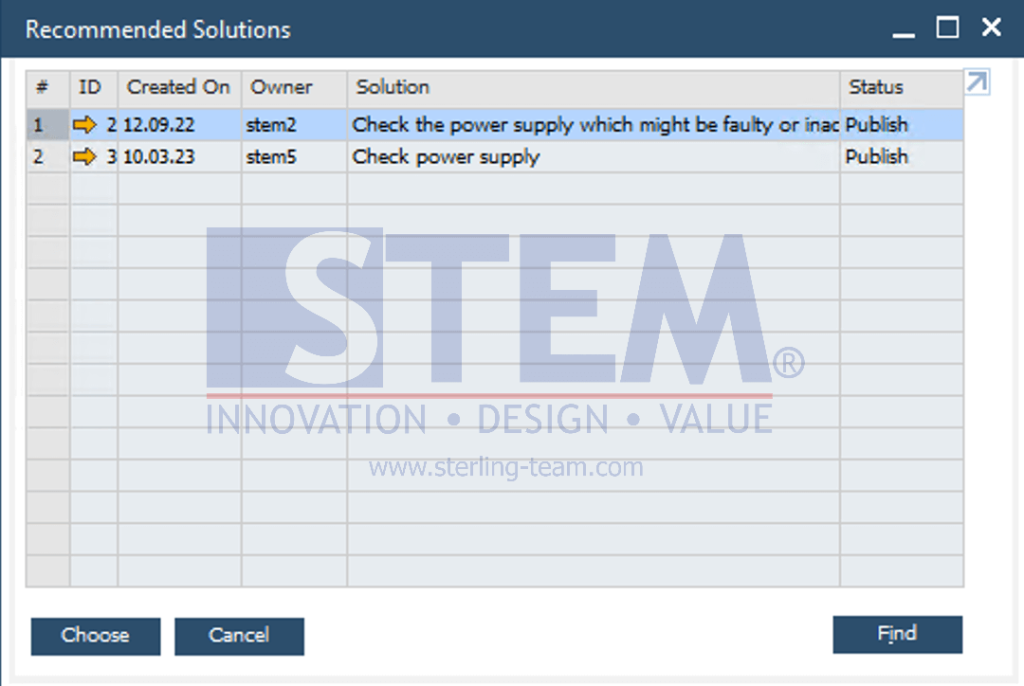The width and height of the screenshot is (1024, 686).
Task: Open the expand form settings icon beside the Status column
Action: point(977,83)
